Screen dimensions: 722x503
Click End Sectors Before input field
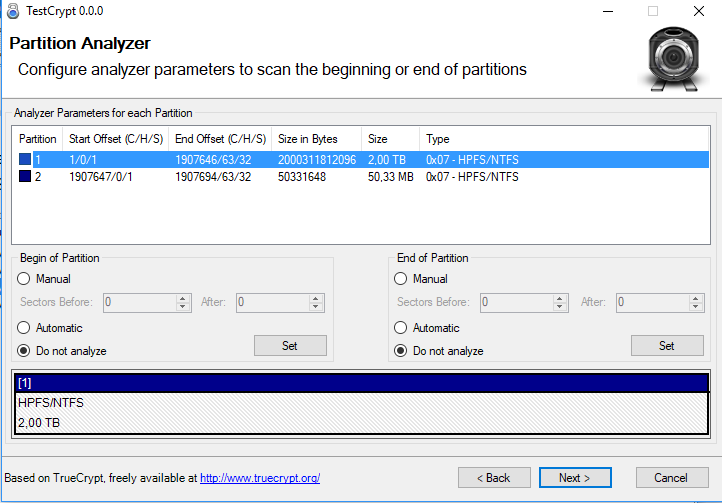point(517,303)
